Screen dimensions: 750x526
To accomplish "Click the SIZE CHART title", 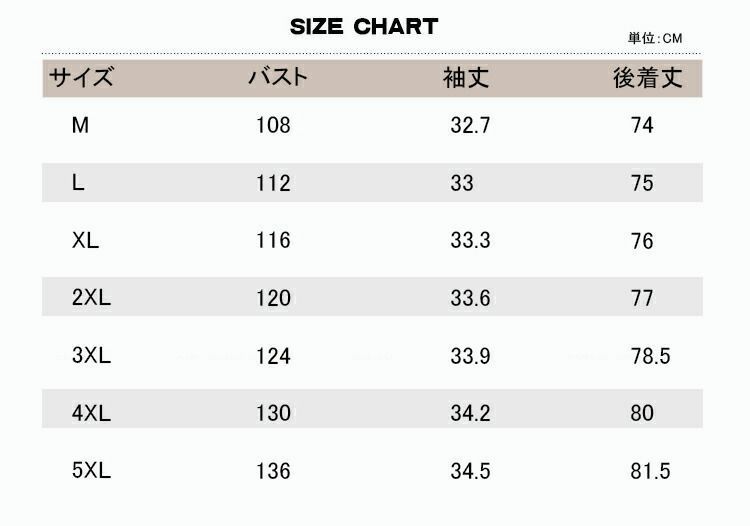I will pyautogui.click(x=364, y=27).
